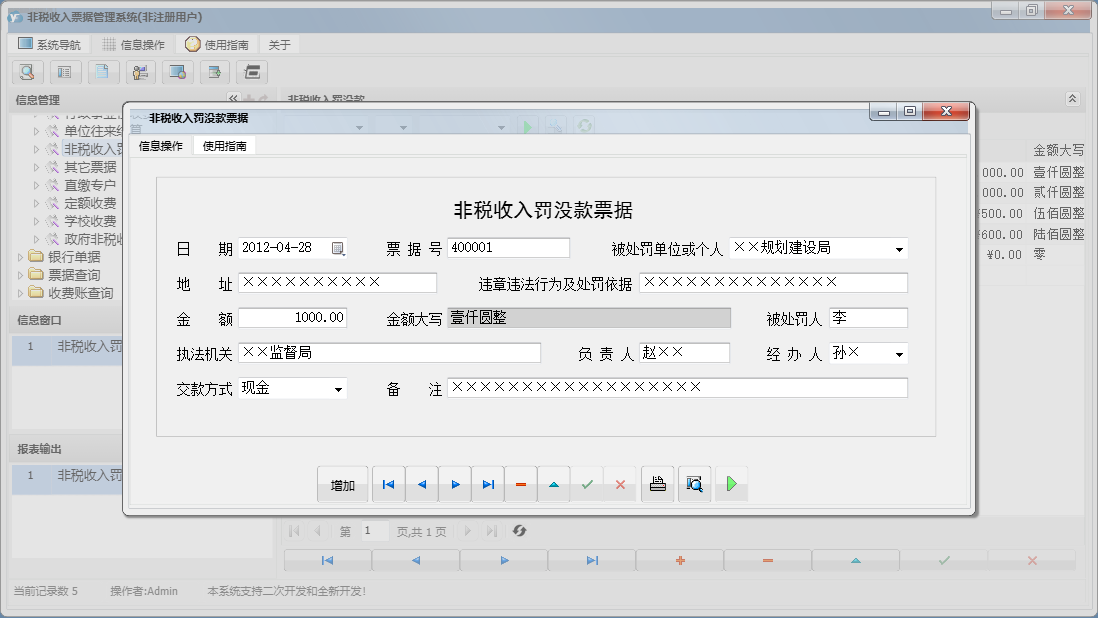1098x618 pixels.
Task: Jump to last record in dialog navigator
Action: click(488, 485)
